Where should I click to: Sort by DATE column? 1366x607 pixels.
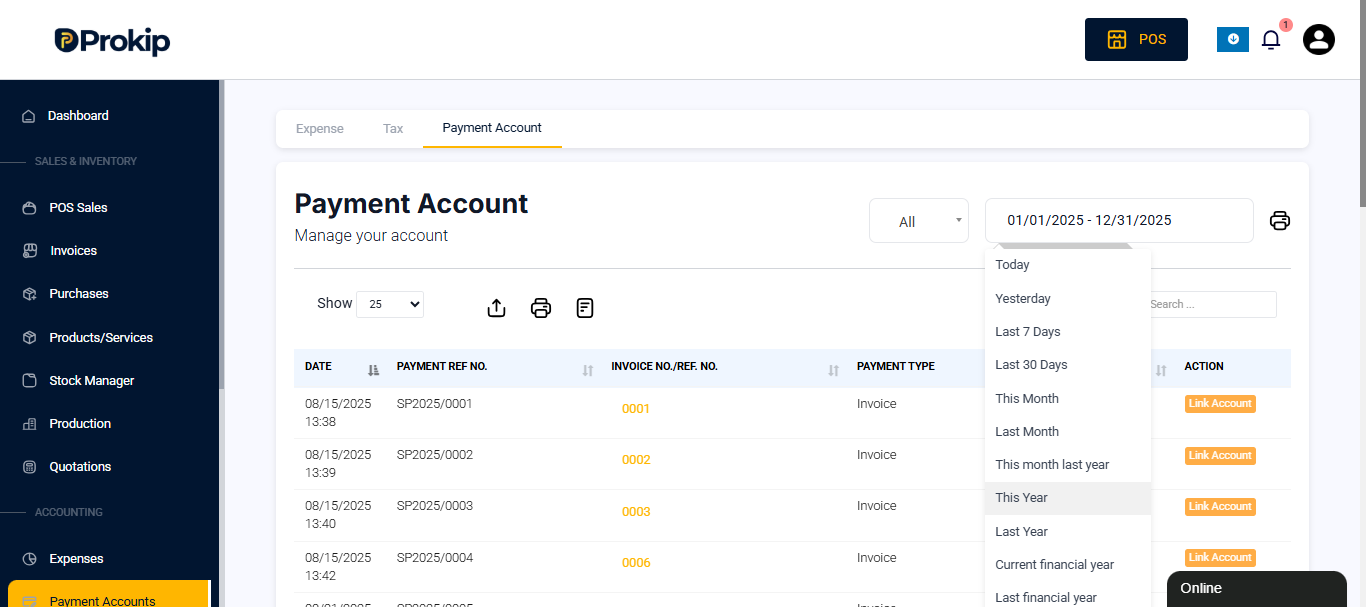[x=342, y=367]
